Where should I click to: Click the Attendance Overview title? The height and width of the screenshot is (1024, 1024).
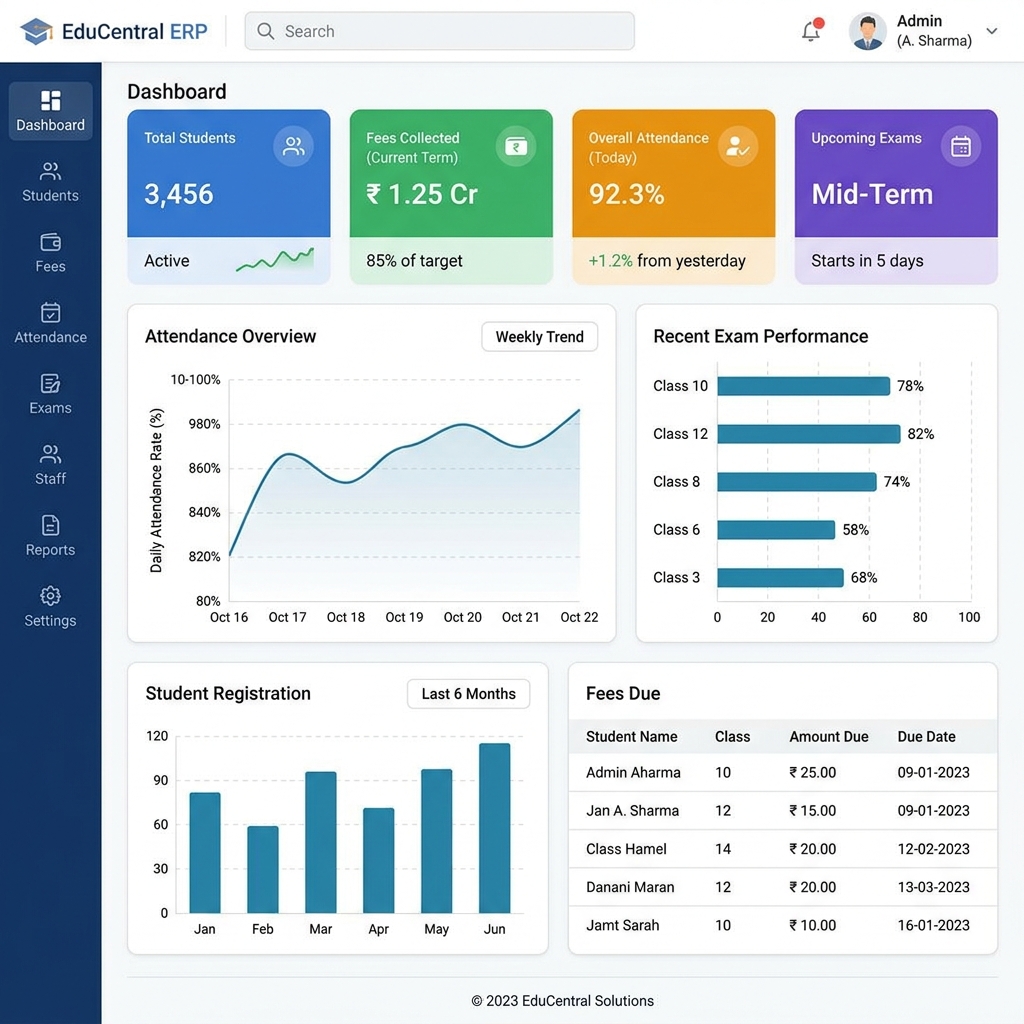coord(230,336)
